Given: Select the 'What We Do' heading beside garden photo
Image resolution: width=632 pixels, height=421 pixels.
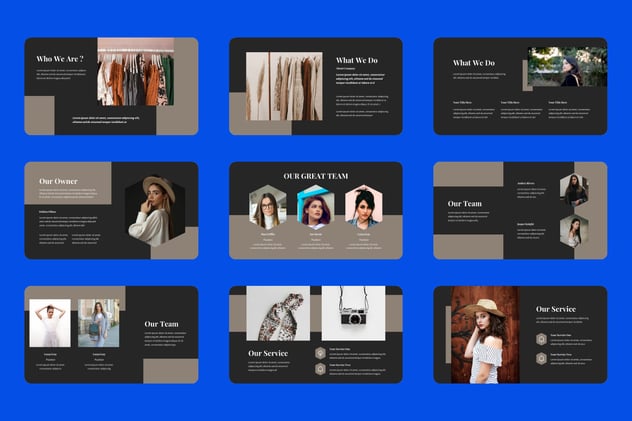Looking at the screenshot, I should click(x=474, y=63).
